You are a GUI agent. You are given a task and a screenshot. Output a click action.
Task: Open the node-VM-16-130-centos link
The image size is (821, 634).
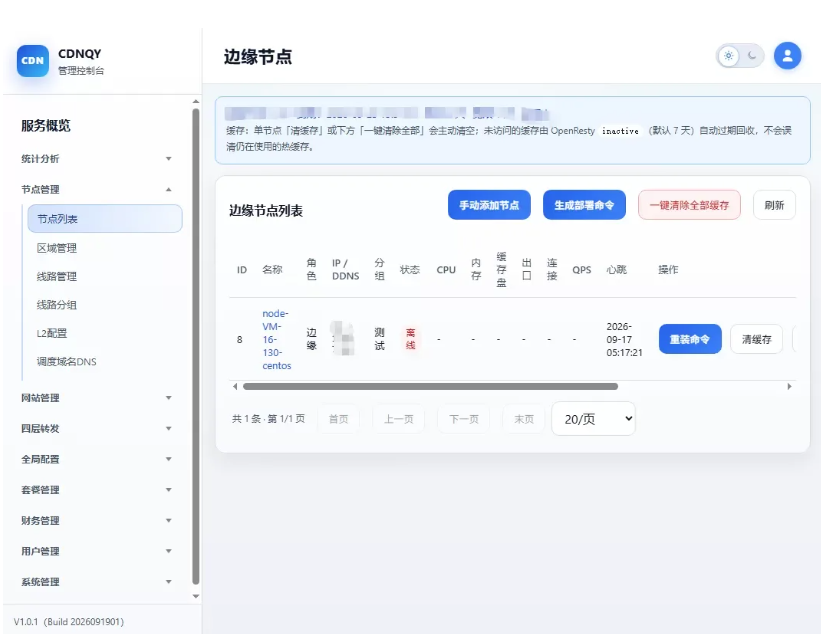276,339
